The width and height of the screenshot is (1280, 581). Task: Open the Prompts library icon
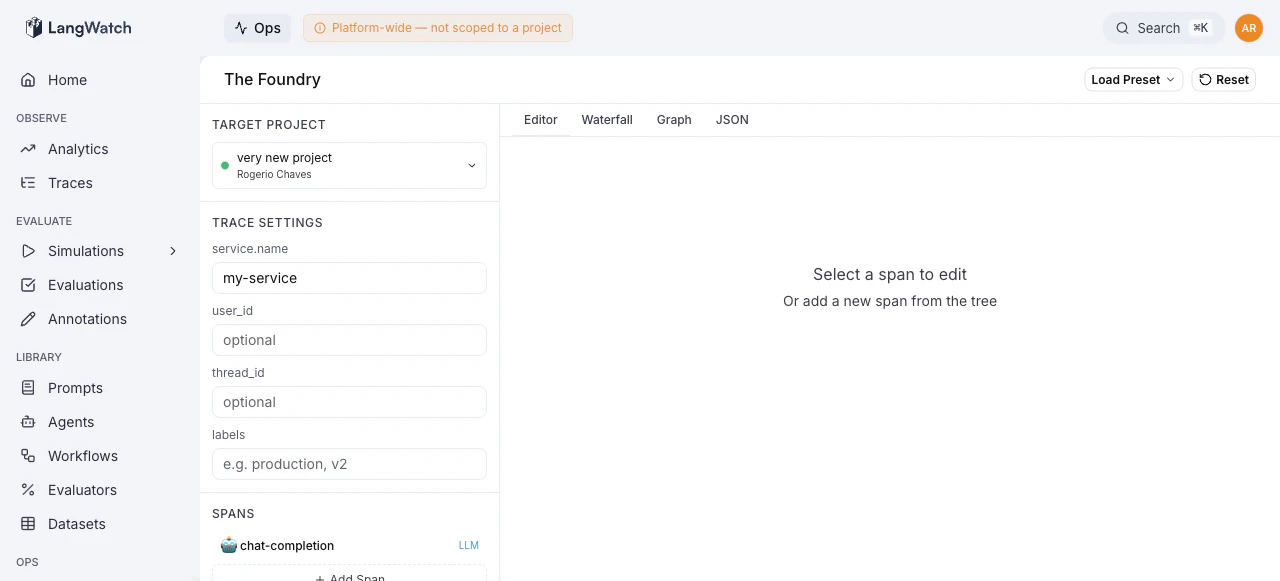[29, 388]
